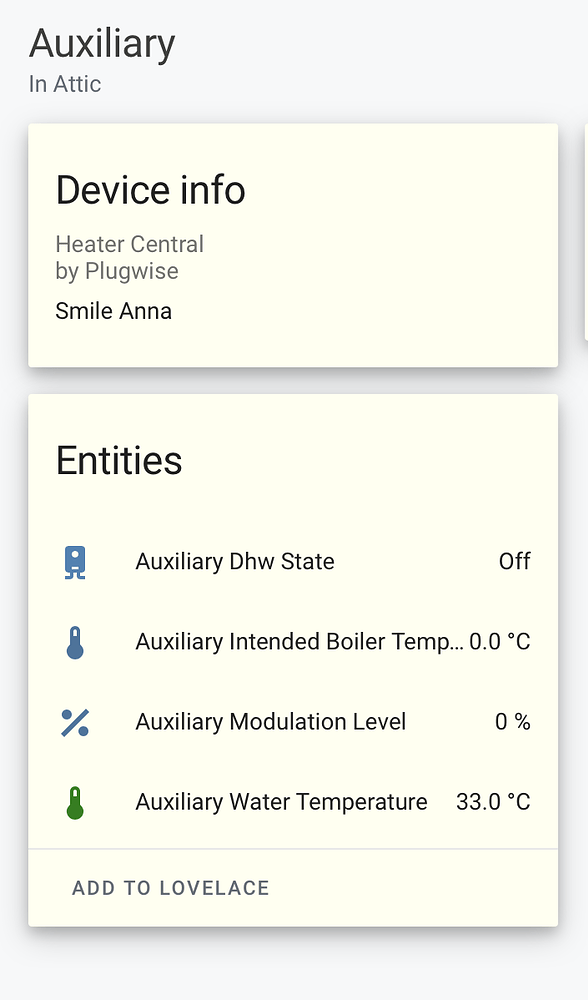The width and height of the screenshot is (588, 1000).
Task: Click the Heater Central by Plugwise text
Action: (x=129, y=256)
